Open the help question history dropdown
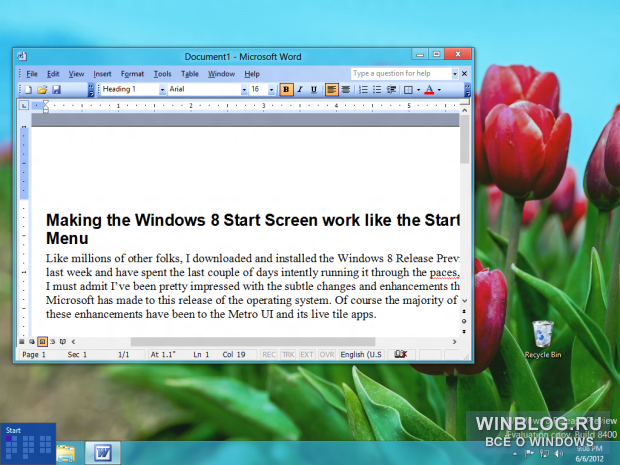620x465 pixels. tap(455, 74)
